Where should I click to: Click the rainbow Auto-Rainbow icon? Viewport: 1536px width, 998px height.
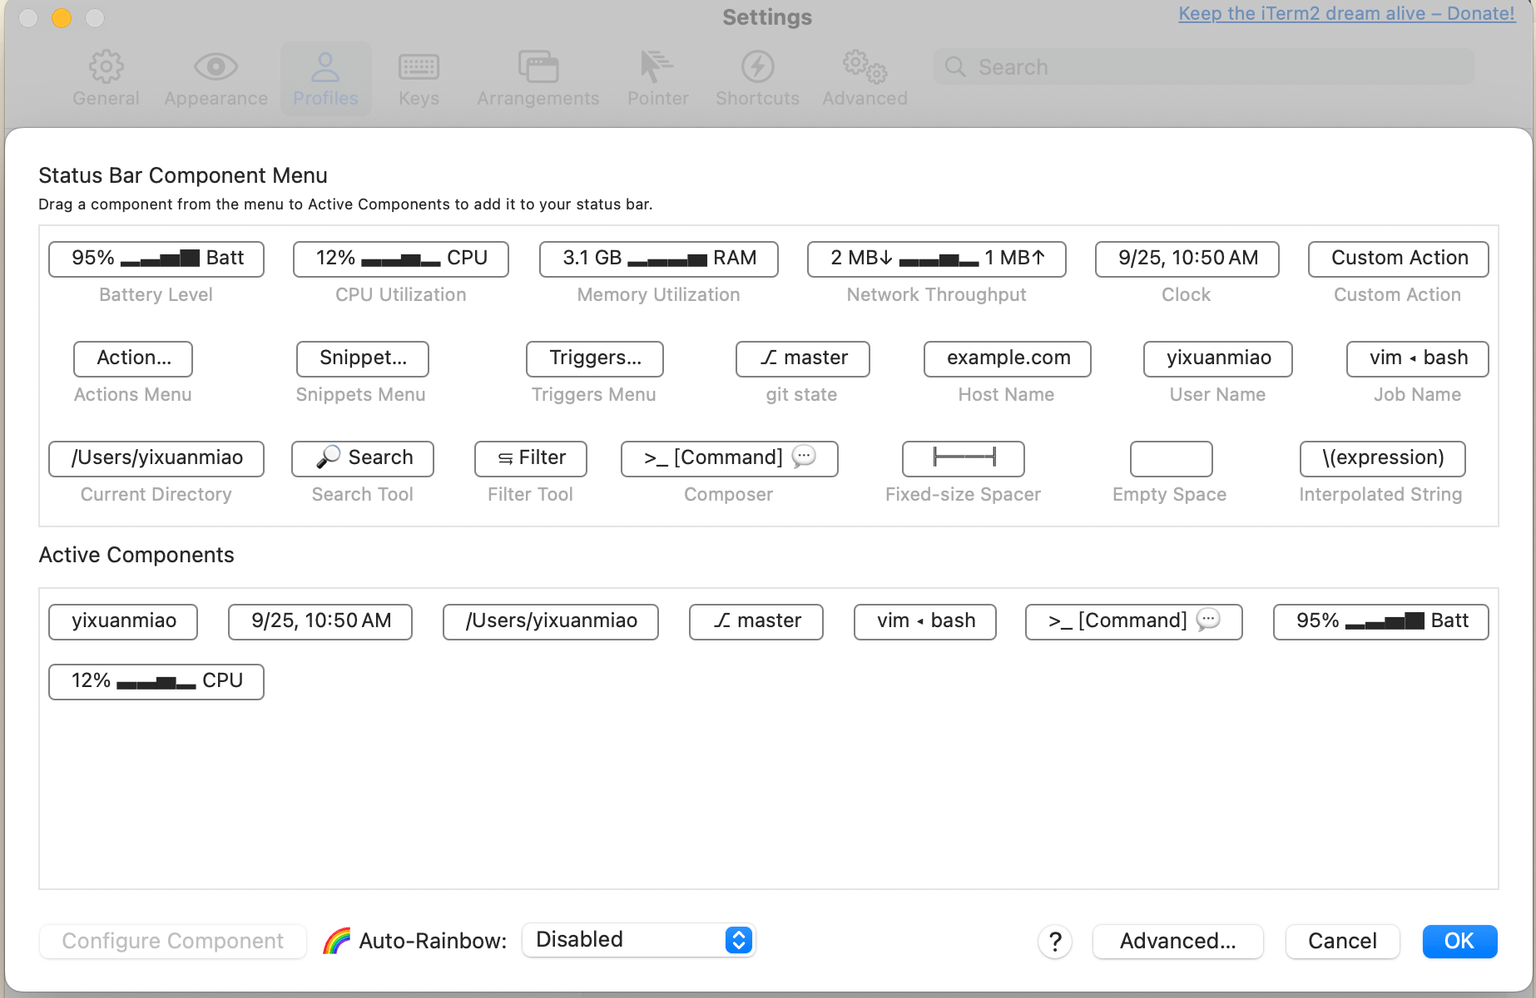[x=337, y=941]
